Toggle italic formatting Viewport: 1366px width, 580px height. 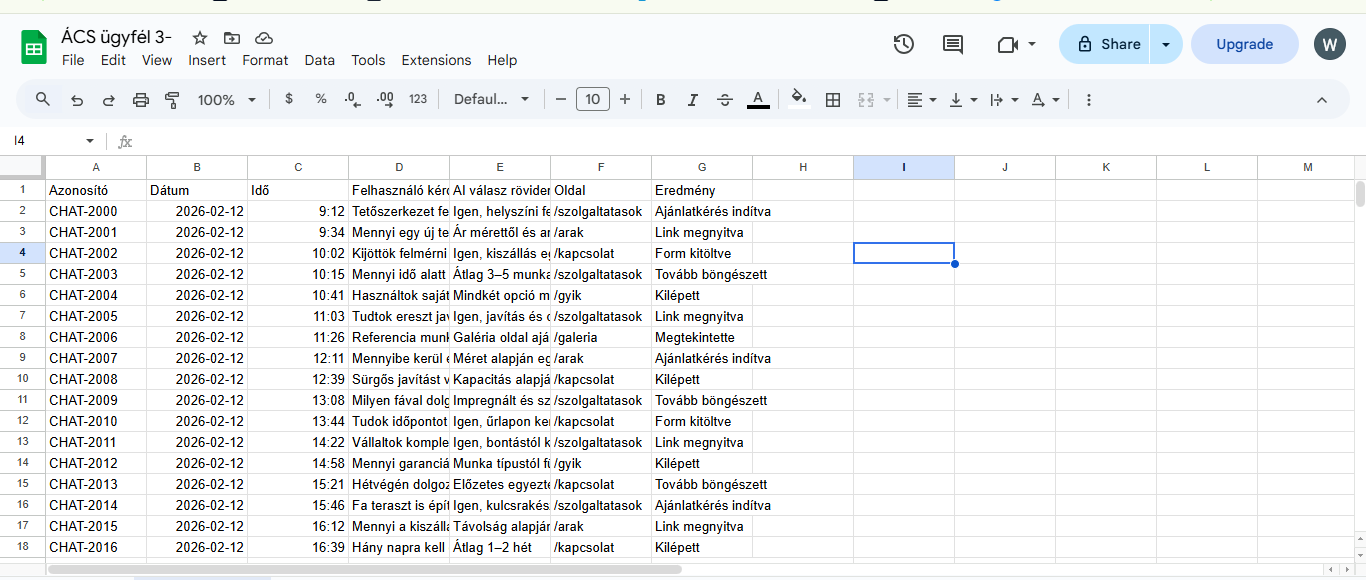(x=692, y=100)
